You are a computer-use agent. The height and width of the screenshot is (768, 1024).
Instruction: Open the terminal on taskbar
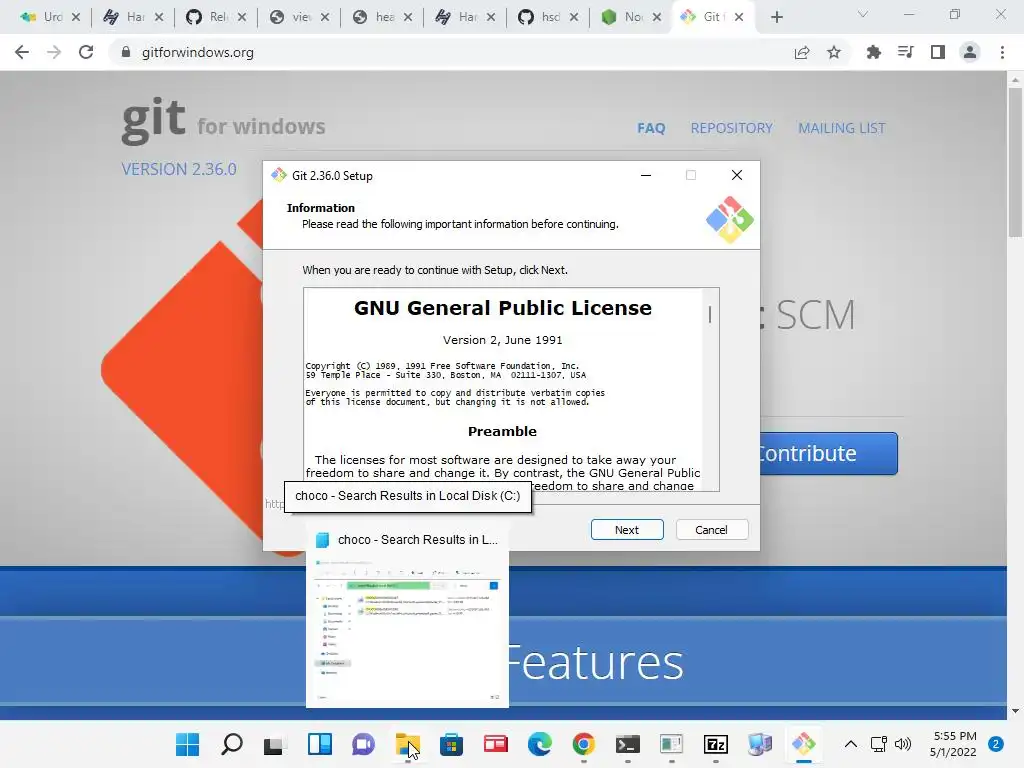tap(628, 744)
